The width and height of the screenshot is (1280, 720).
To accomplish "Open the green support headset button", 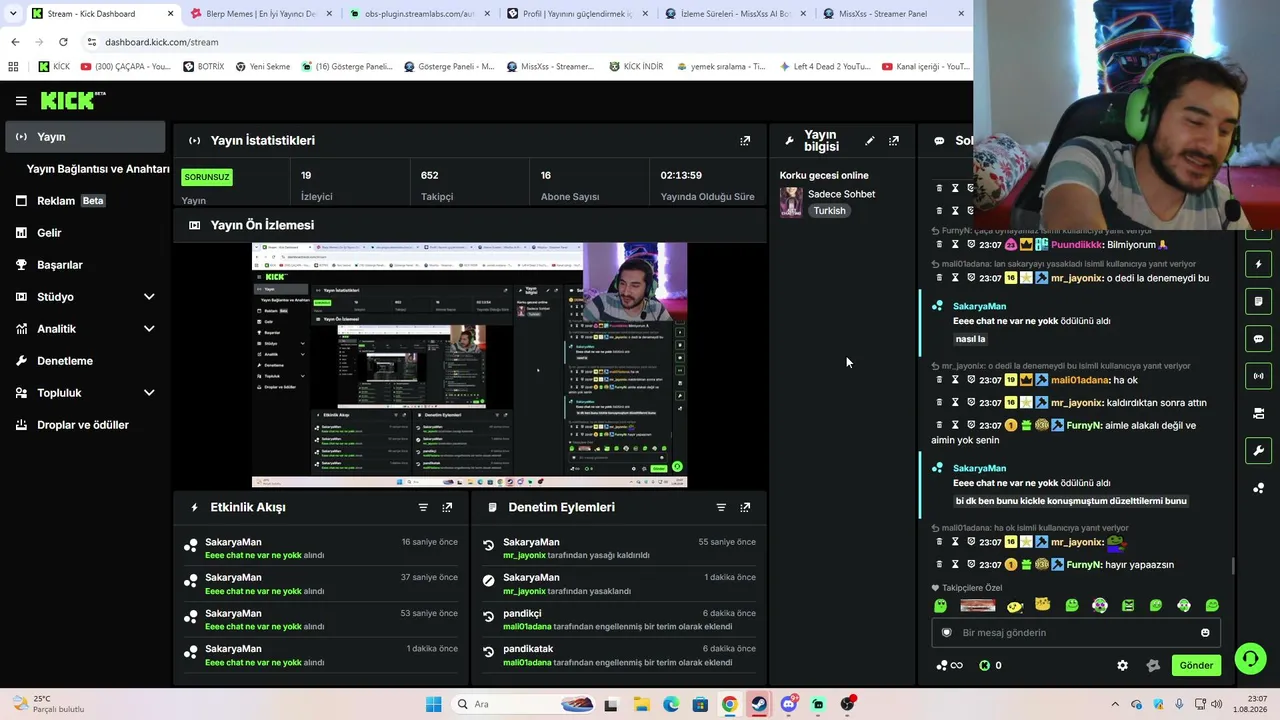I will coord(1250,658).
